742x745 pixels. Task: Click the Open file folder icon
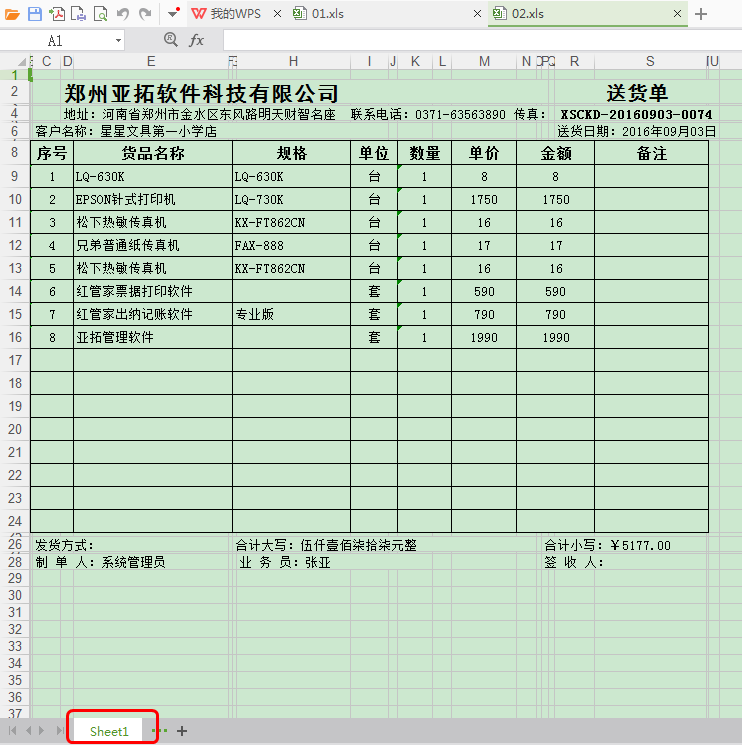click(x=13, y=14)
